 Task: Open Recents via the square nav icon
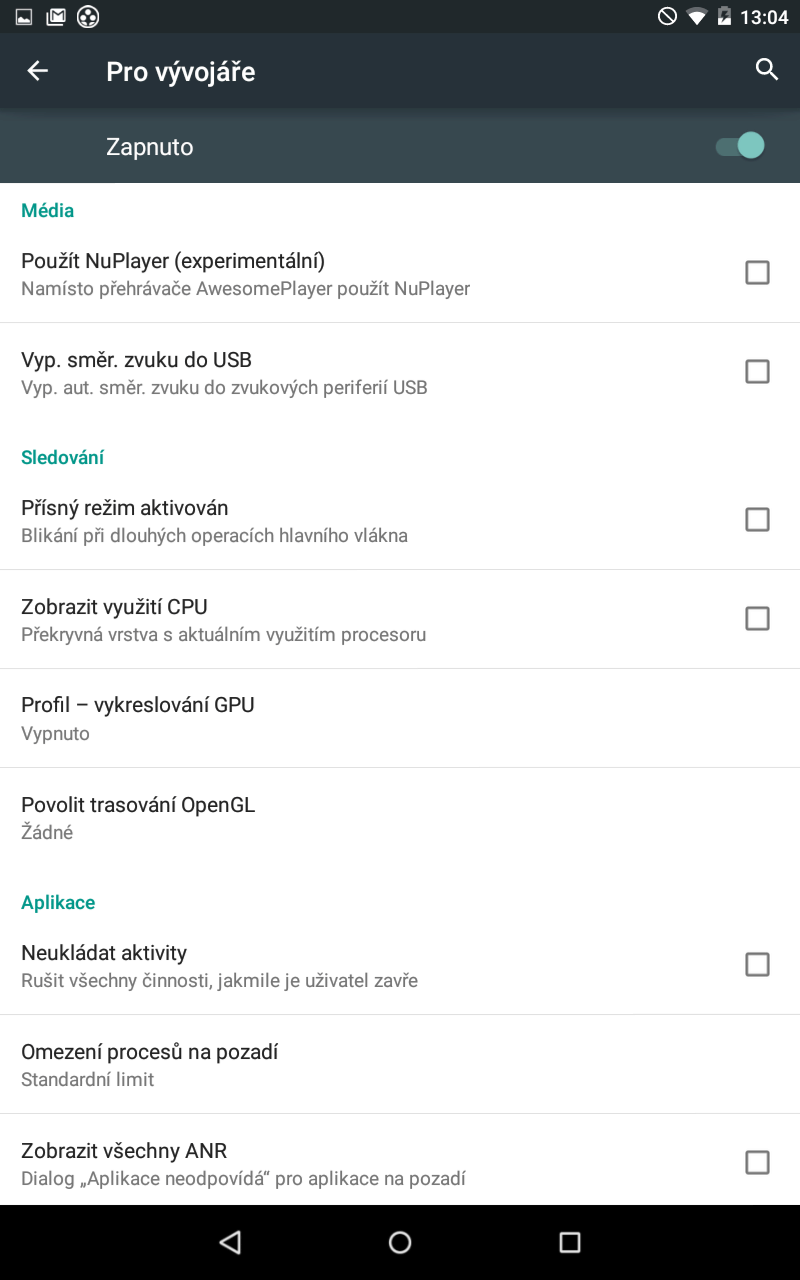click(x=570, y=1242)
